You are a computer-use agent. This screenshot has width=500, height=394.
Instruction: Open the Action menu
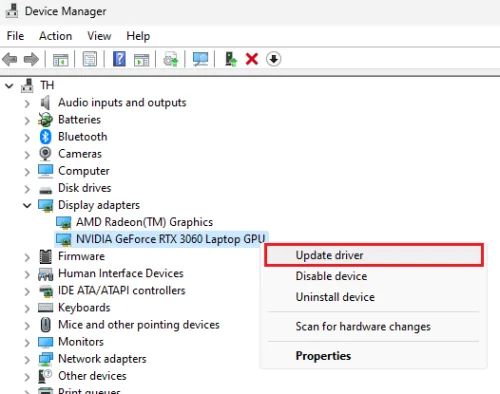[x=56, y=36]
